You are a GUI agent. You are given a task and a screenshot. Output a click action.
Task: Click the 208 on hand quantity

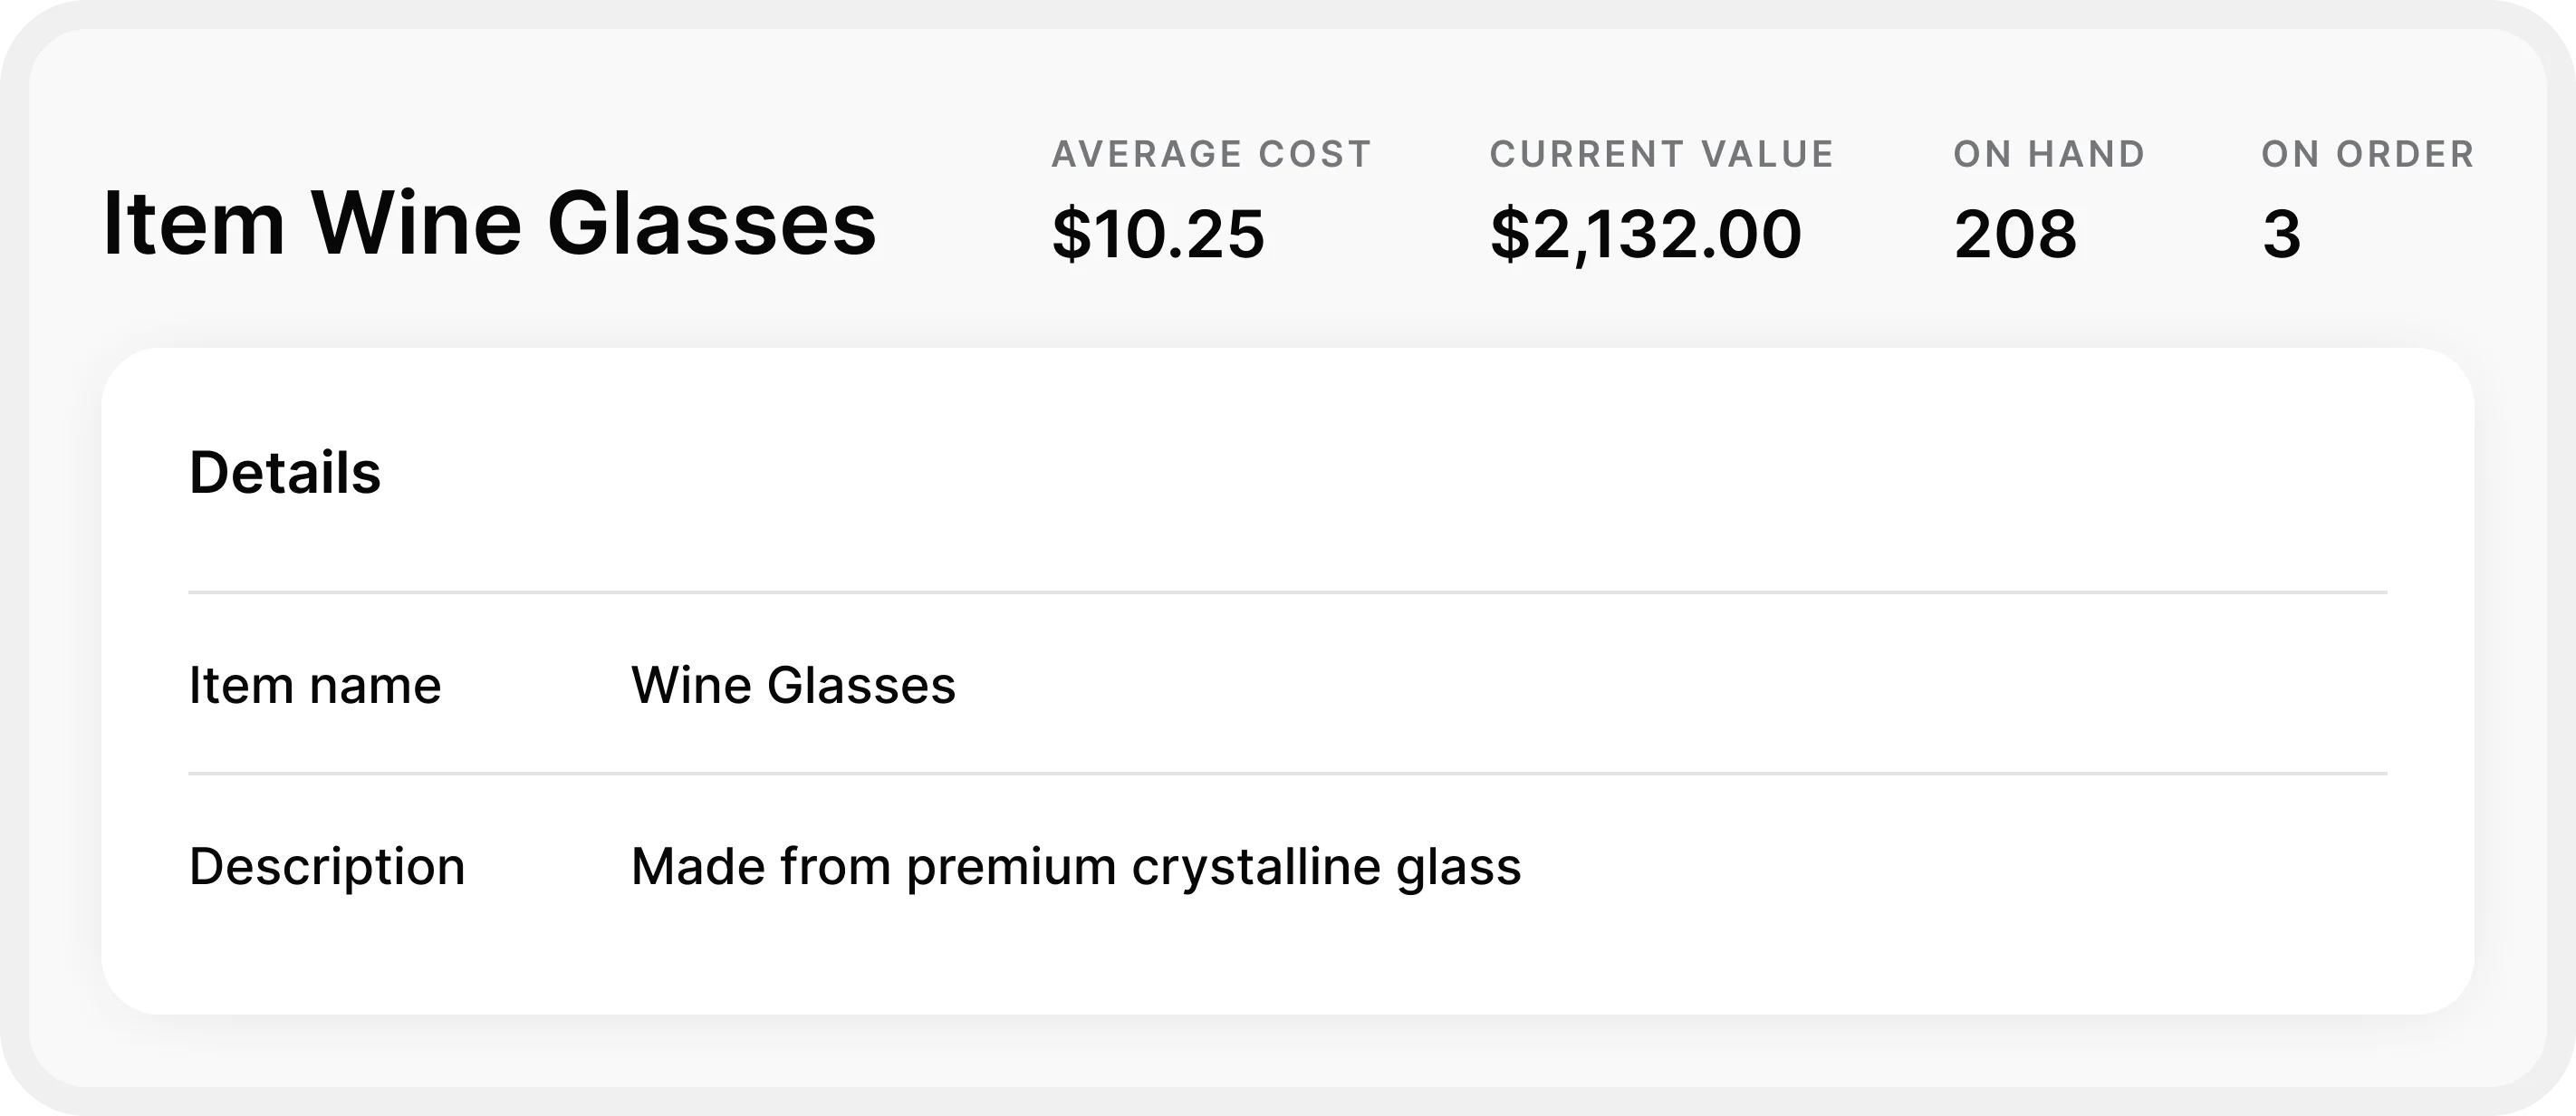click(x=2015, y=234)
